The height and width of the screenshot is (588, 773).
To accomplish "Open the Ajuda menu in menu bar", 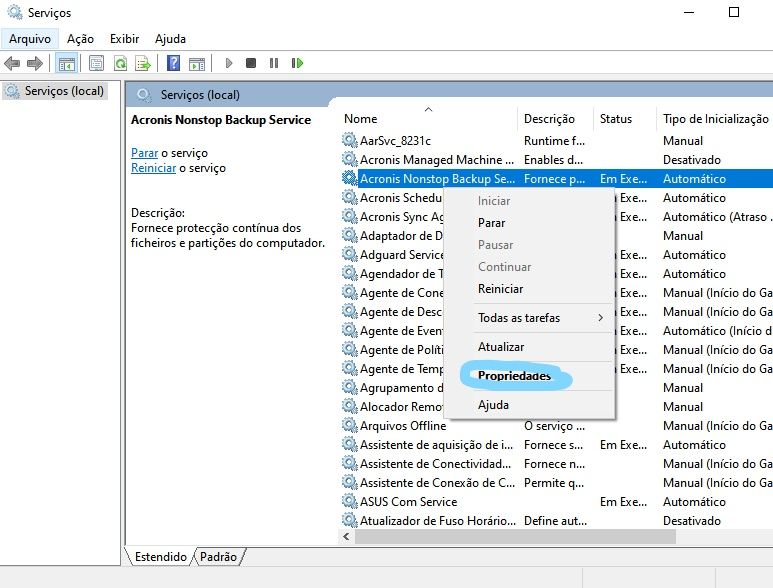I will [x=170, y=39].
